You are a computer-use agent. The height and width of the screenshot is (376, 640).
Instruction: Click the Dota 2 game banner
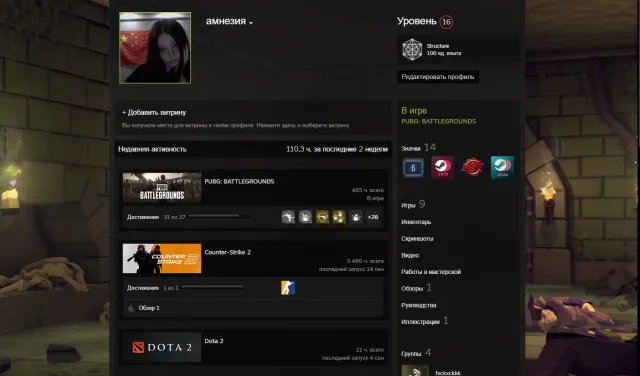click(162, 347)
